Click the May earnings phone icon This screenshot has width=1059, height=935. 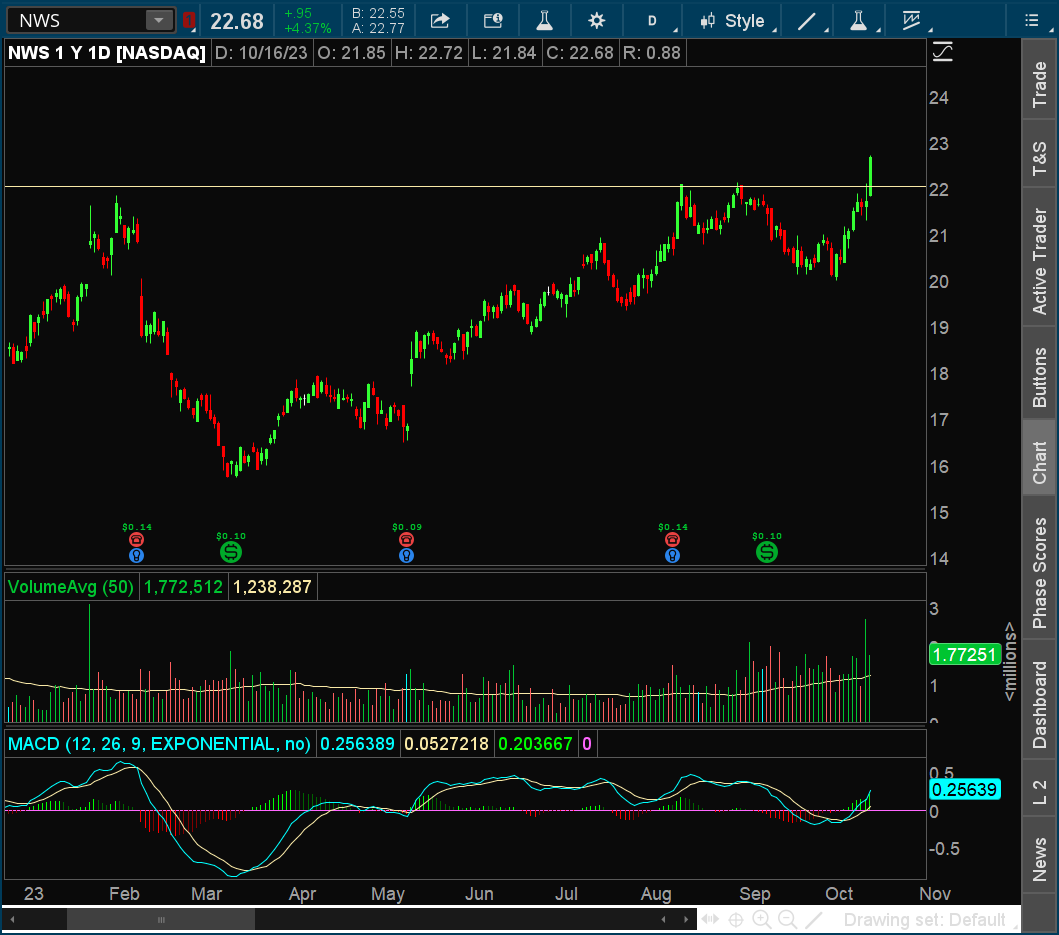[x=406, y=539]
